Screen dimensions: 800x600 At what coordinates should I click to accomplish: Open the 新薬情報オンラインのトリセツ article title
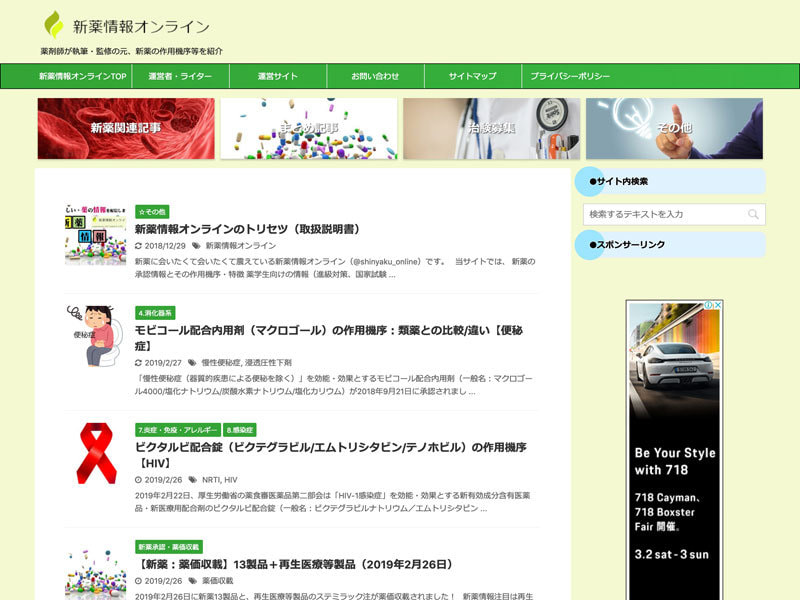(x=247, y=229)
